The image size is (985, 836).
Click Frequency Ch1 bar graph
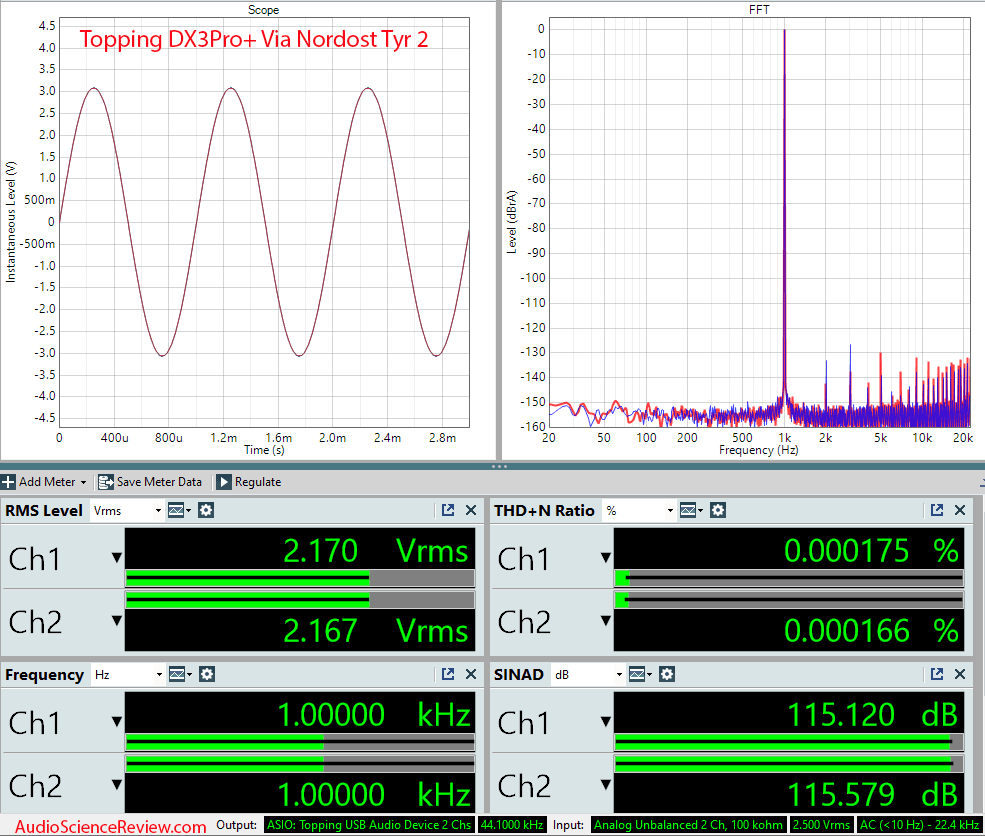click(x=300, y=742)
